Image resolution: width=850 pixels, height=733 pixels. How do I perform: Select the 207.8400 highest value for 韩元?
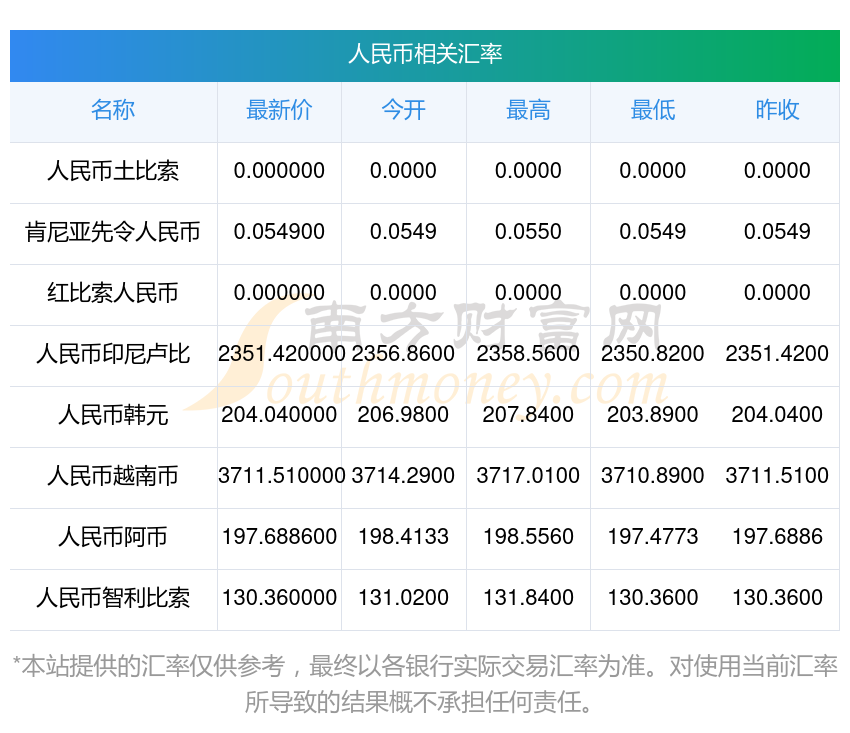pyautogui.click(x=528, y=415)
